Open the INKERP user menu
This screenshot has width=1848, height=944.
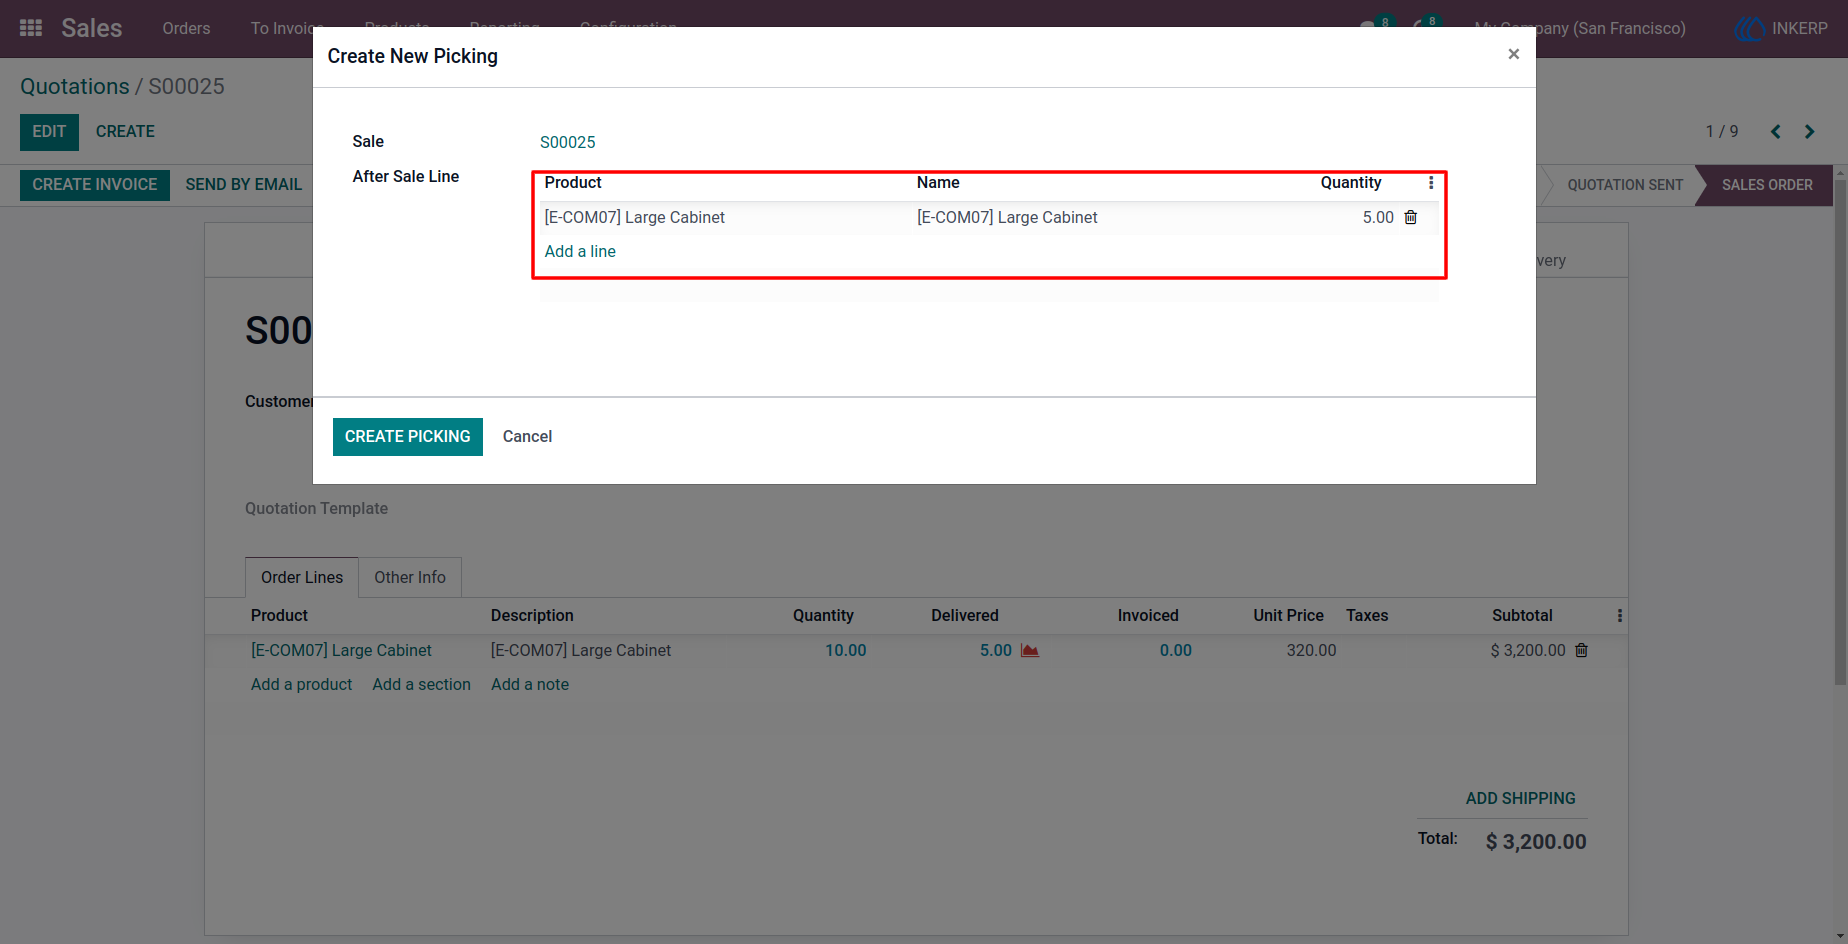point(1781,28)
